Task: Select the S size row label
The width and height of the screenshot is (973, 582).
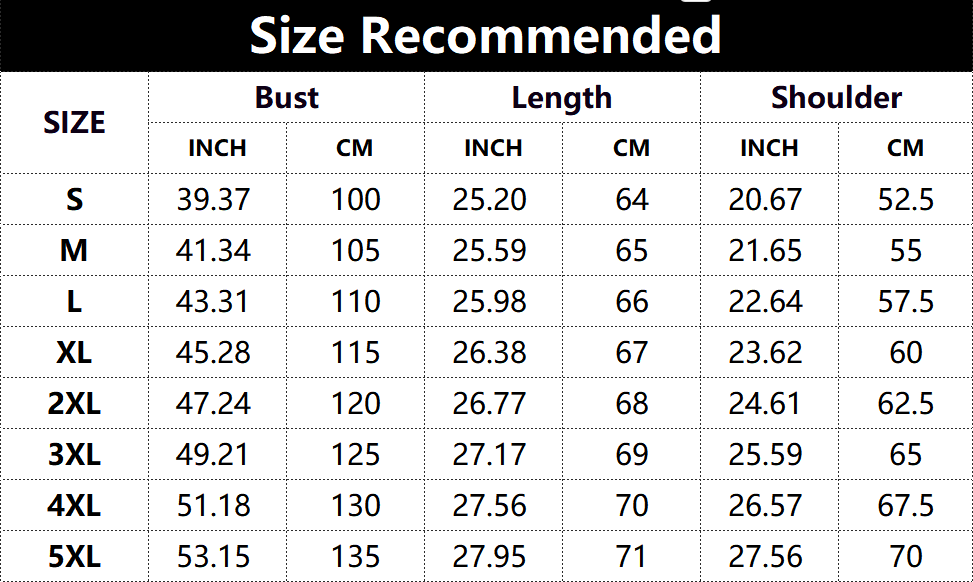Action: pyautogui.click(x=74, y=199)
